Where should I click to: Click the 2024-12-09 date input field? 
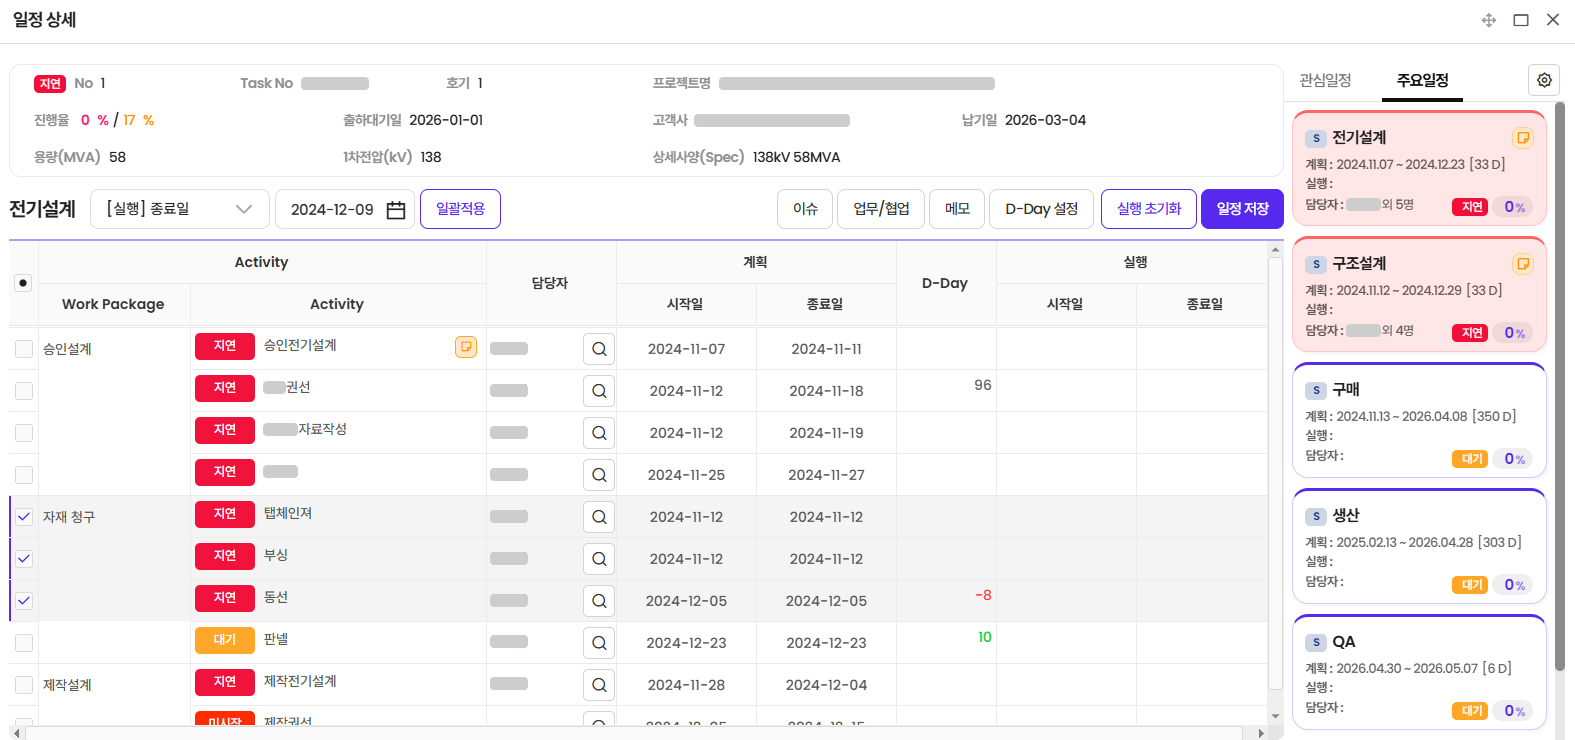pyautogui.click(x=332, y=210)
